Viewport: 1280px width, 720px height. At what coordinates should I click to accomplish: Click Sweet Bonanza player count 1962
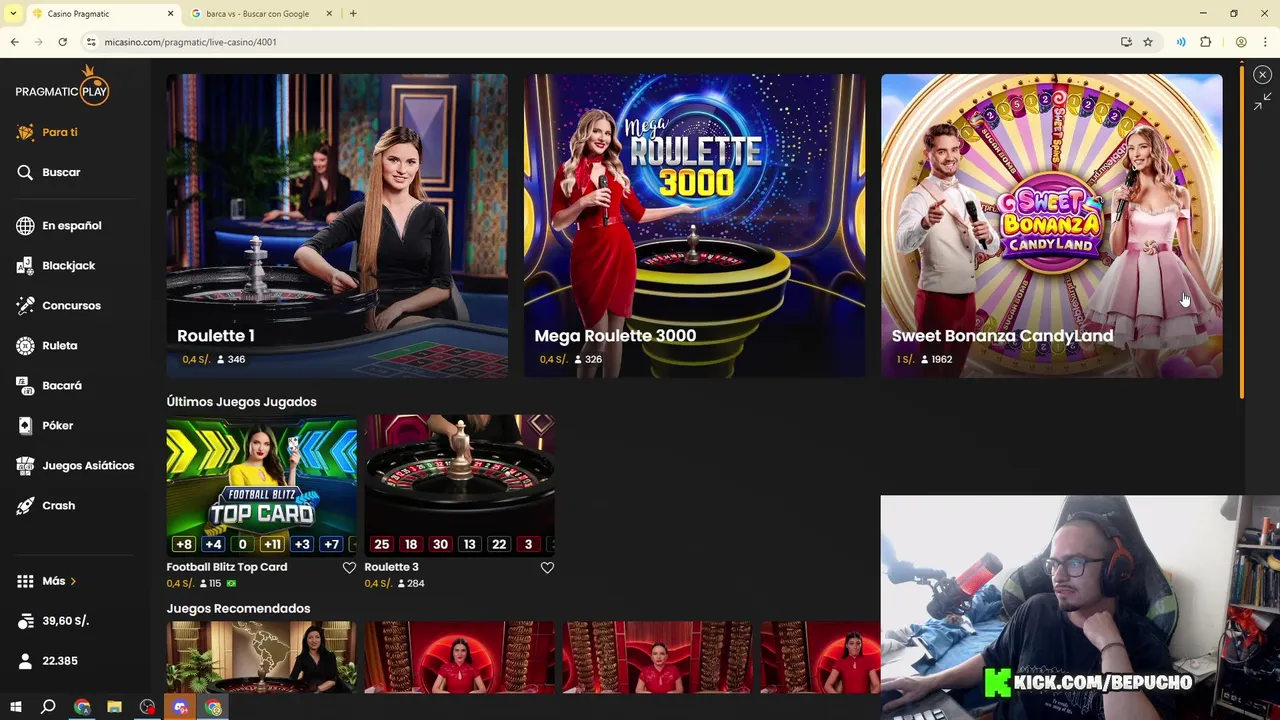[936, 359]
